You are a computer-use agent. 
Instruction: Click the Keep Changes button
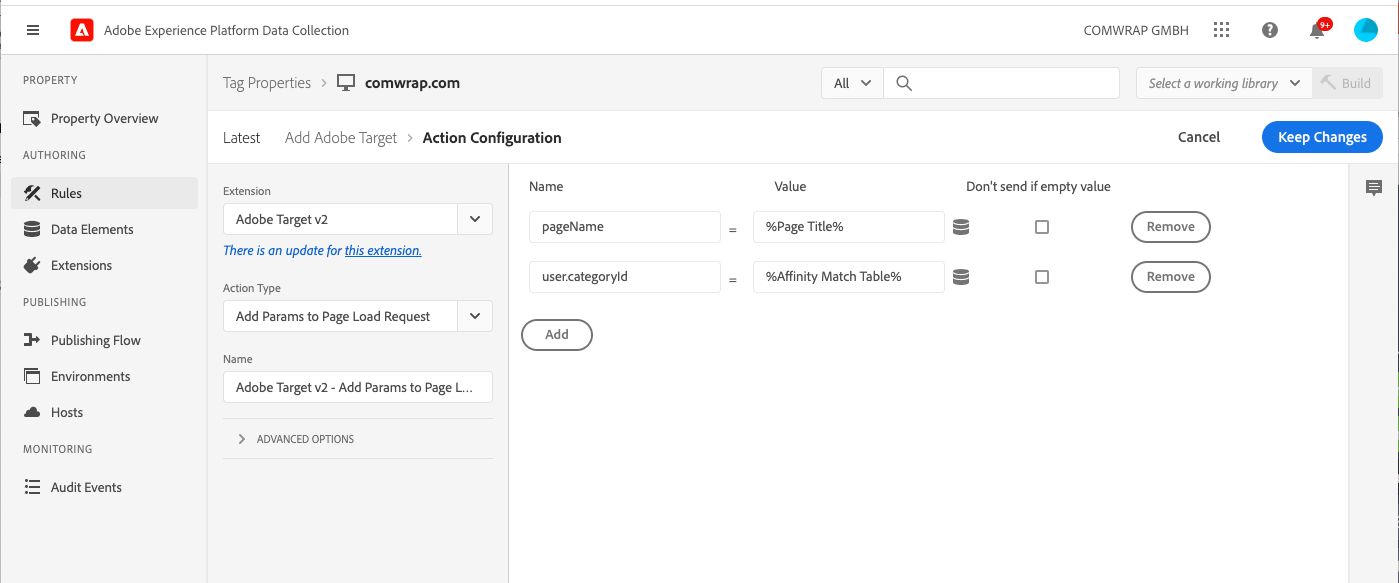(x=1322, y=137)
